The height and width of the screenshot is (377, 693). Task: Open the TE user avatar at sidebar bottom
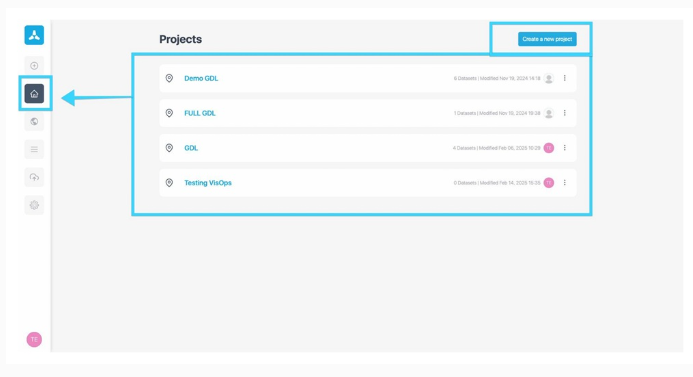click(x=34, y=339)
